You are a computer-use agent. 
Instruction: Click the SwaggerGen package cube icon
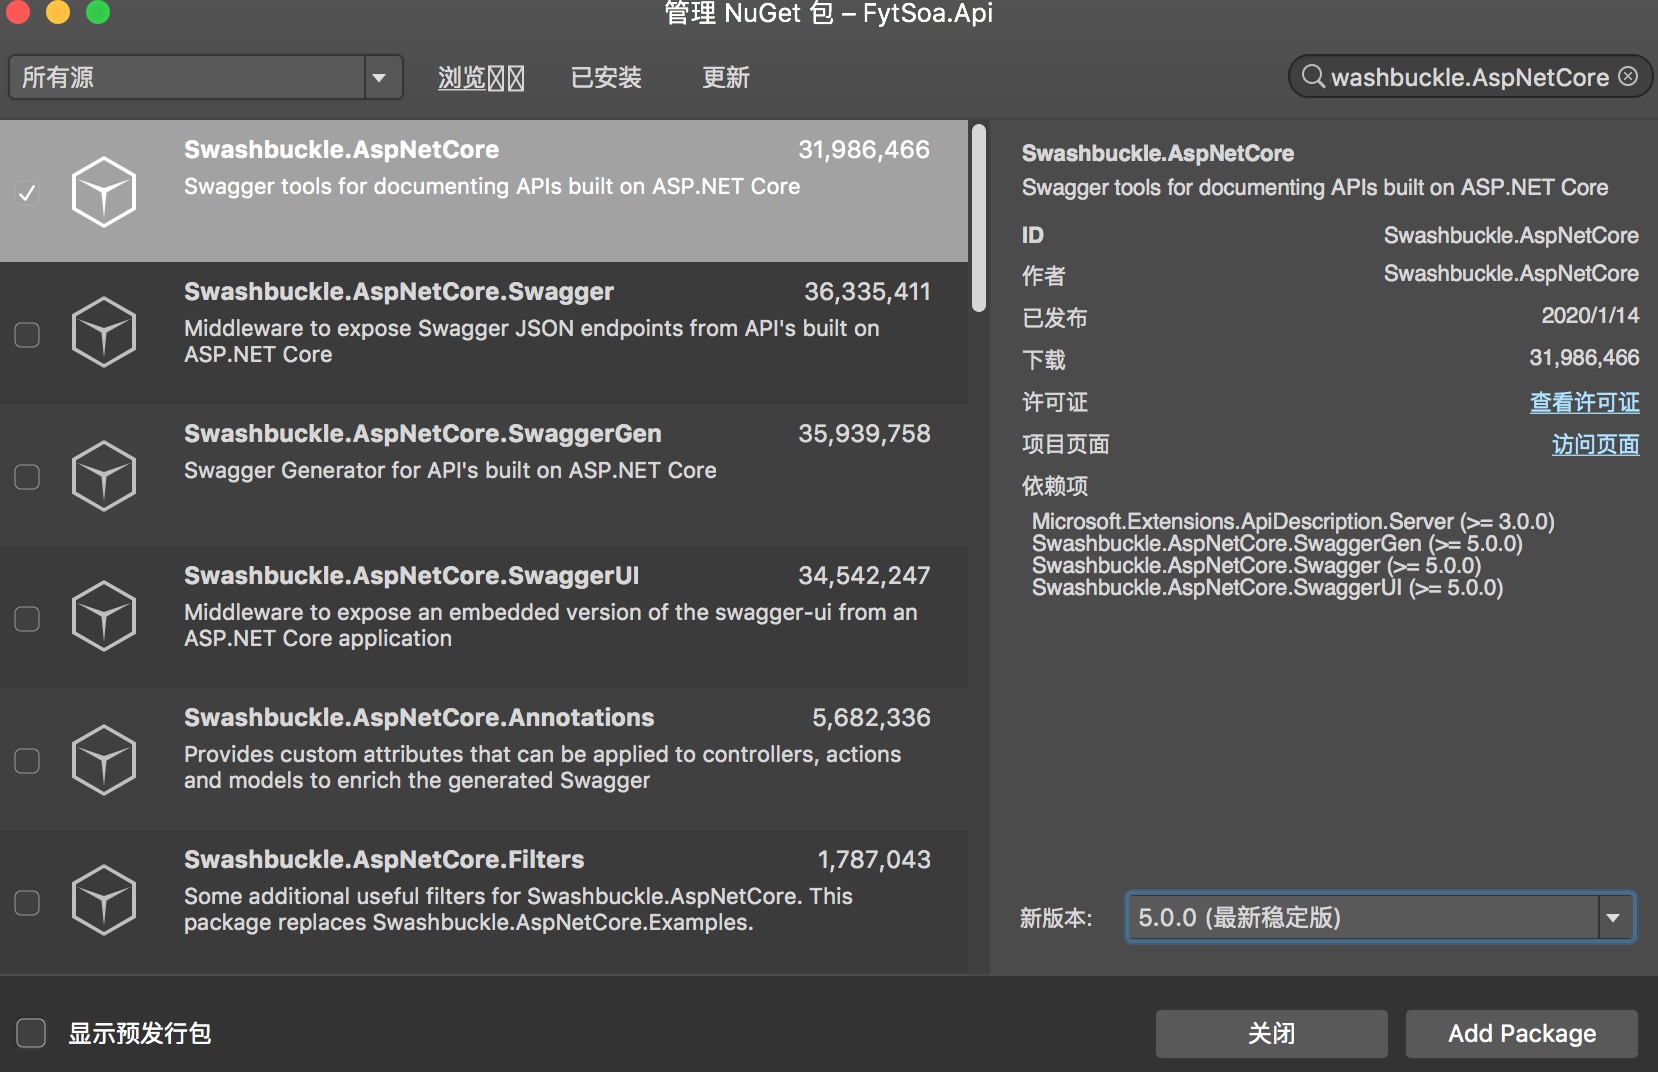(104, 475)
